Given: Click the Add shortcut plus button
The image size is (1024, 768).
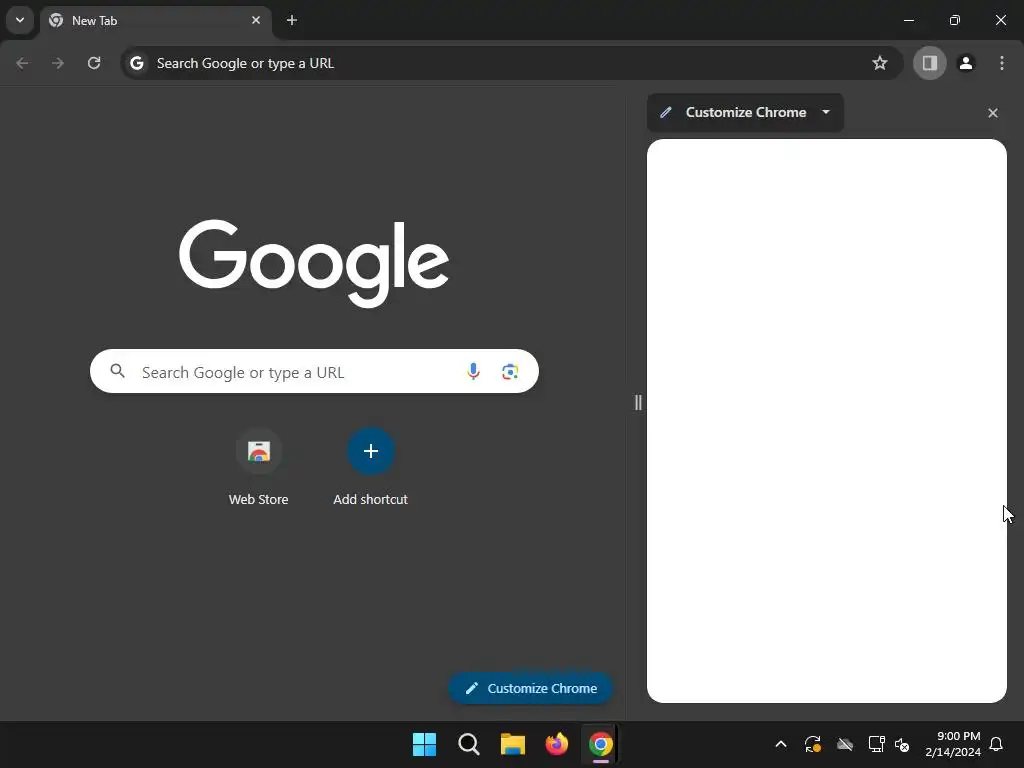Looking at the screenshot, I should coord(370,451).
